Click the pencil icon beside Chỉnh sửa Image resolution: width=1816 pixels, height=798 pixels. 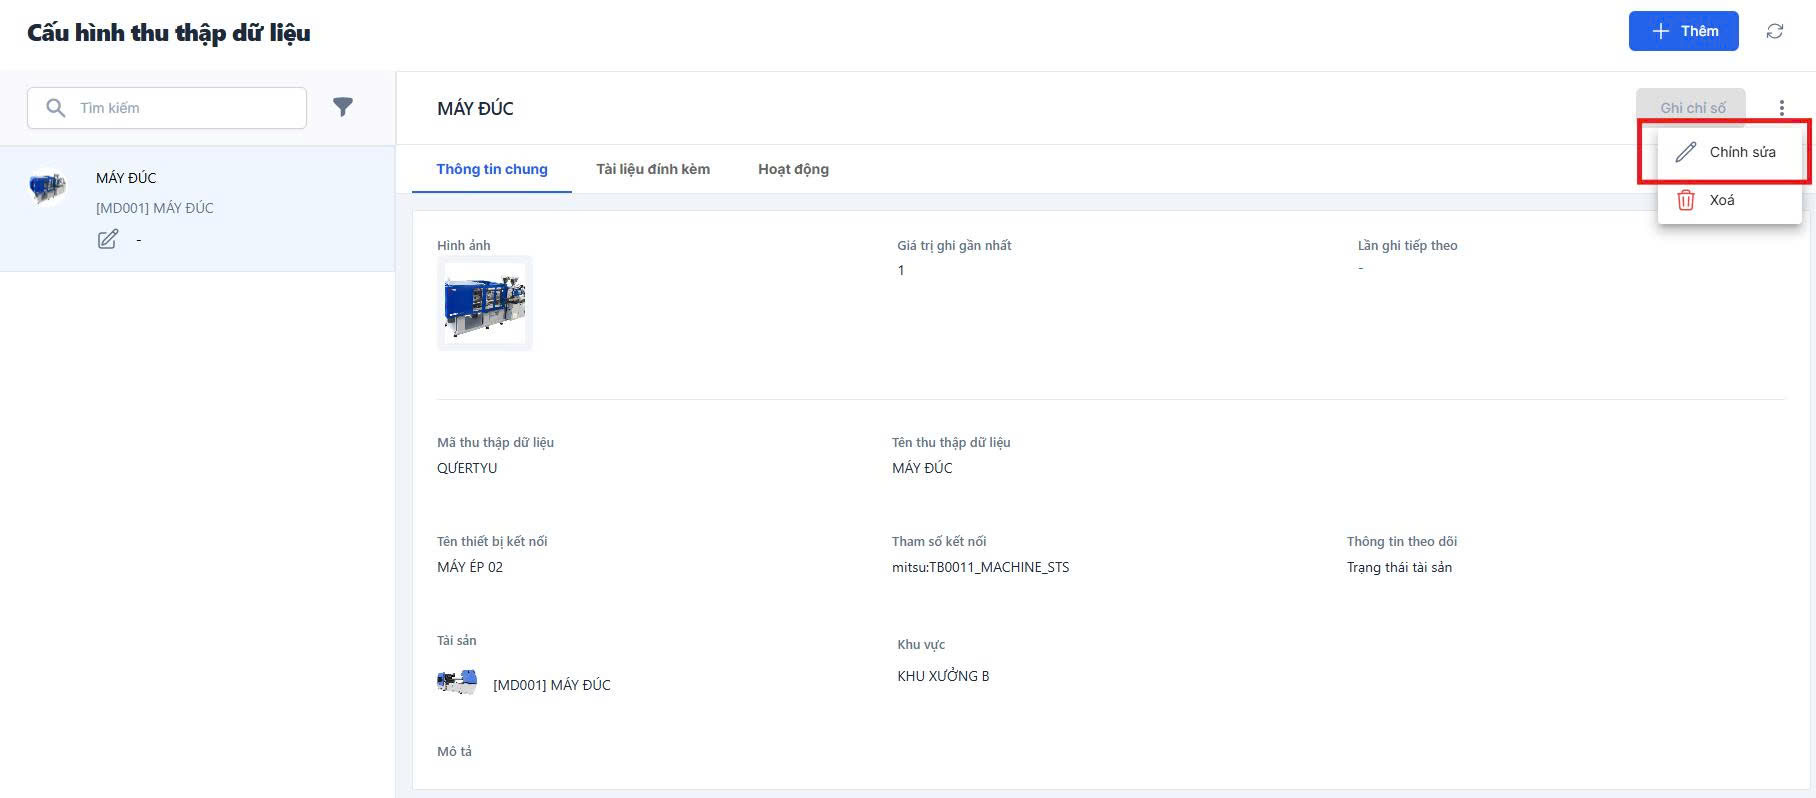pyautogui.click(x=1686, y=152)
